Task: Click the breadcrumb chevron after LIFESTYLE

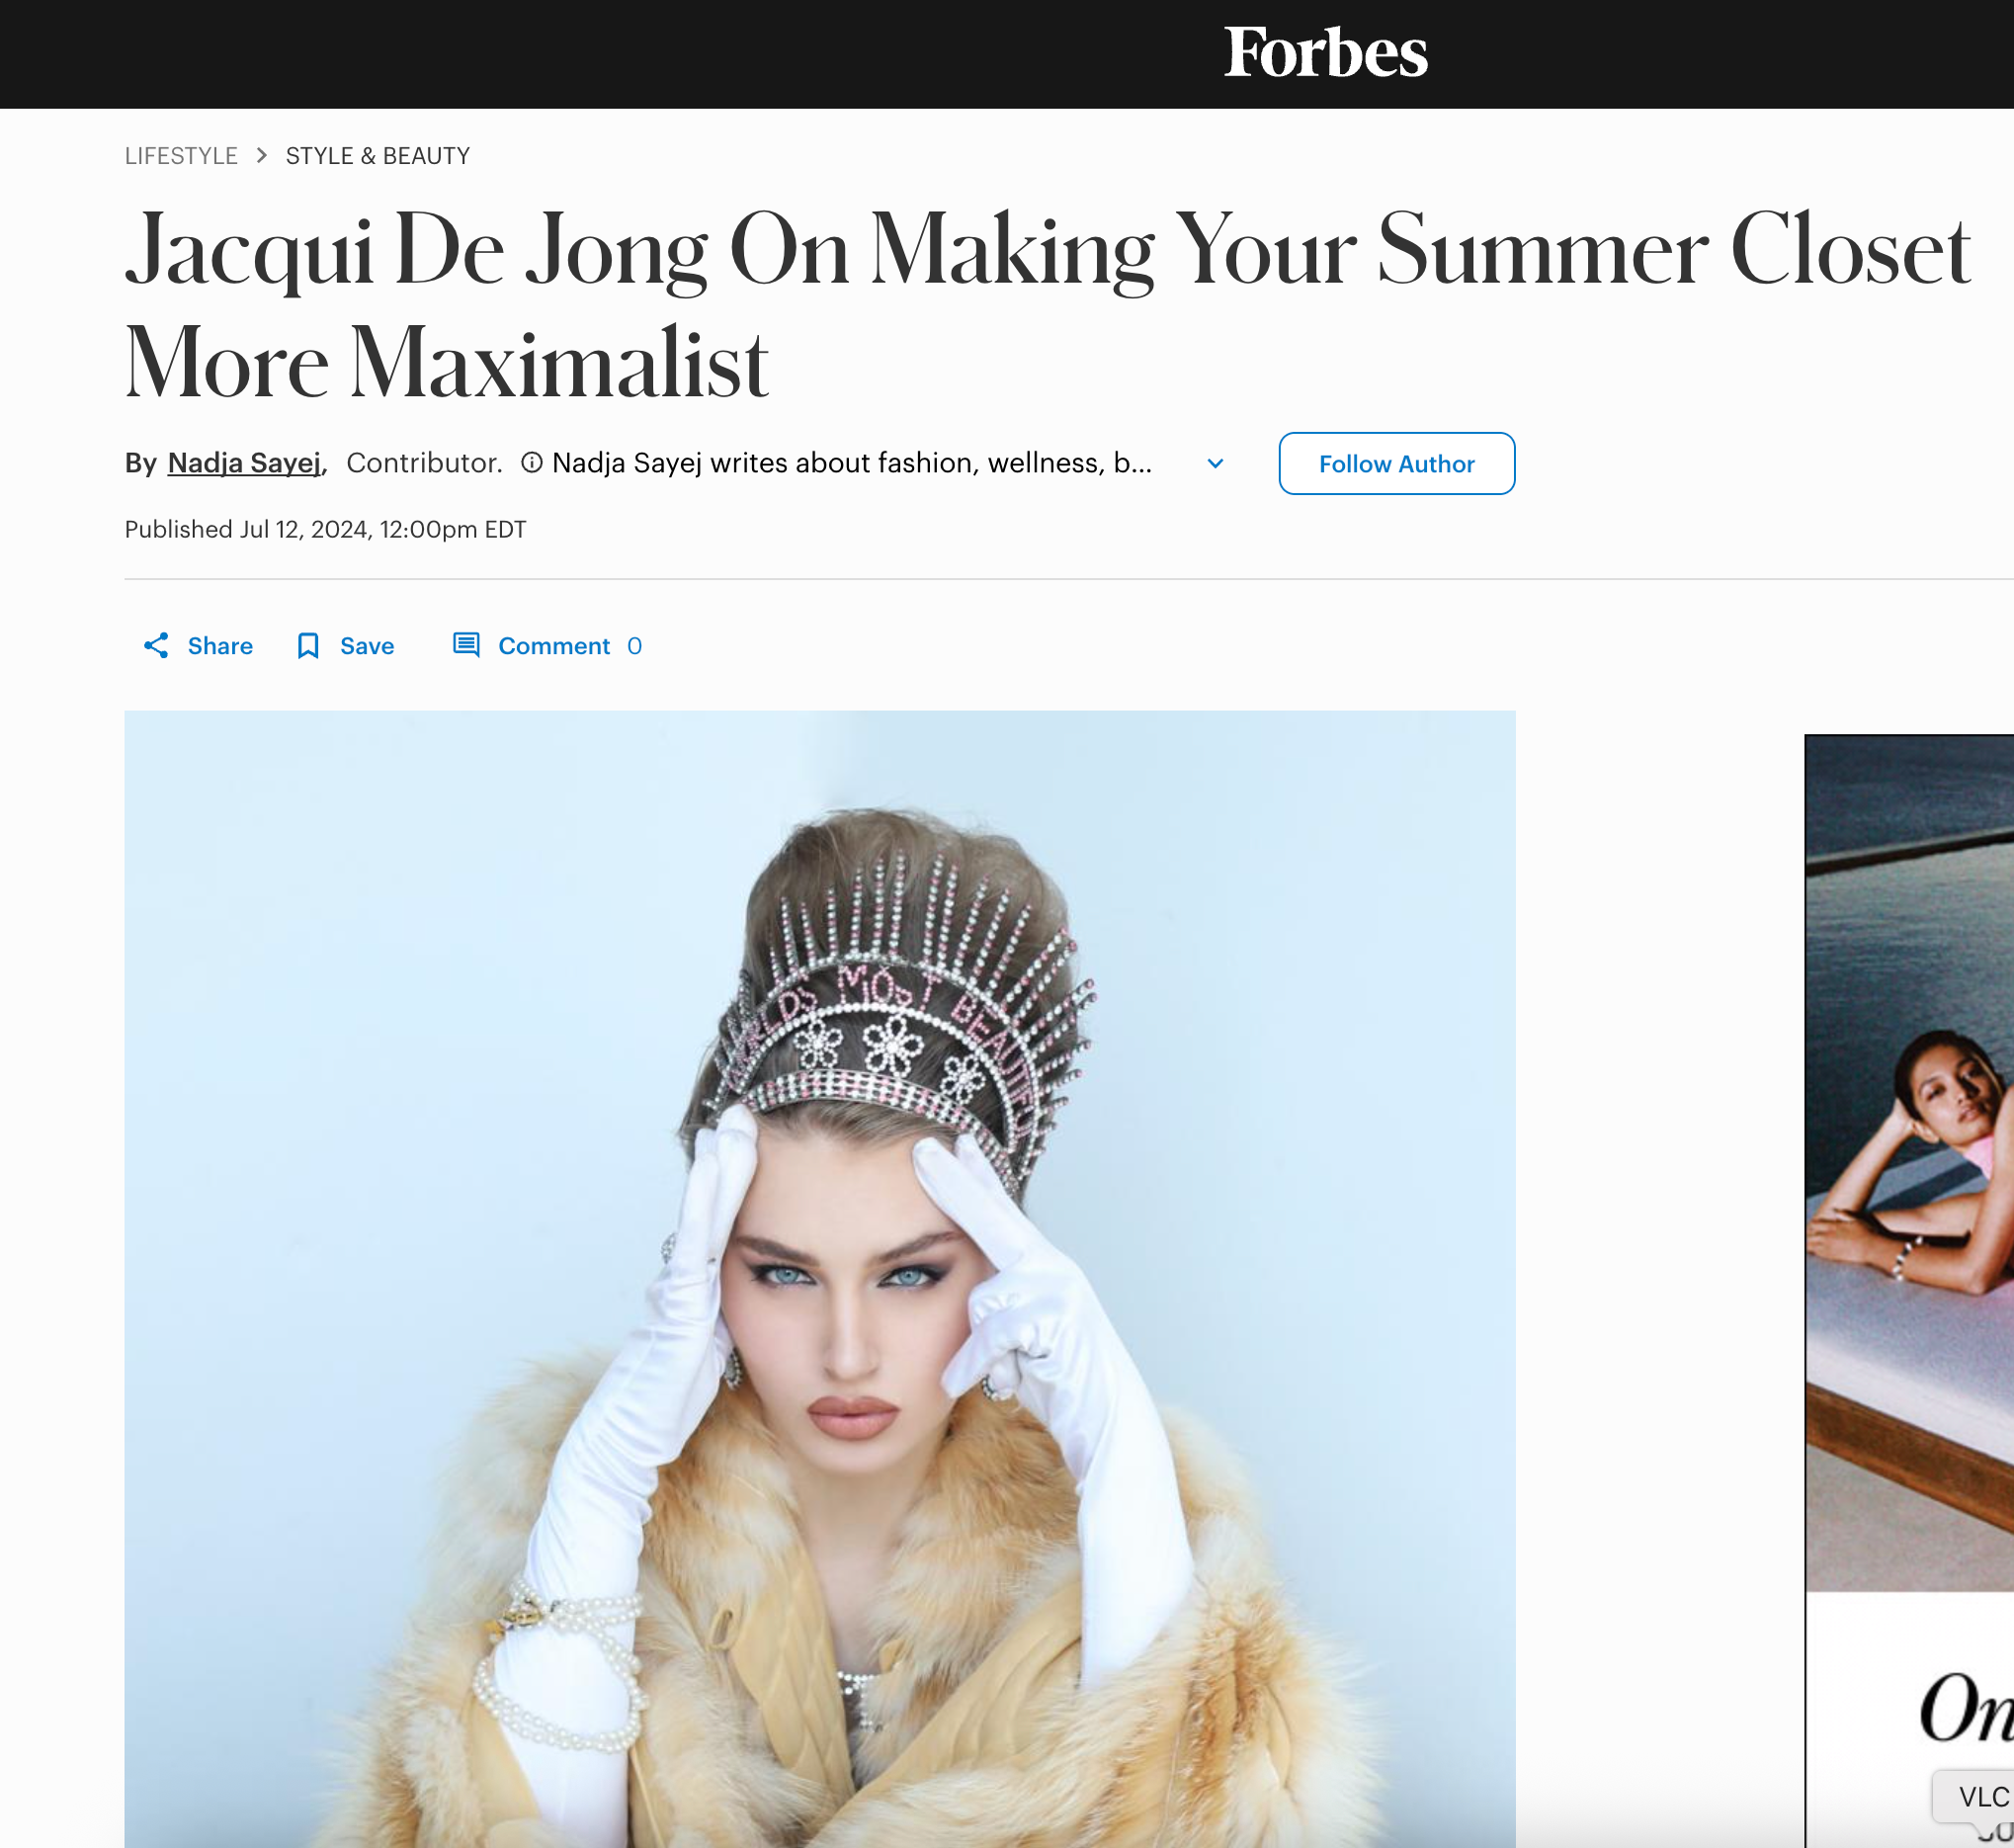Action: (262, 155)
